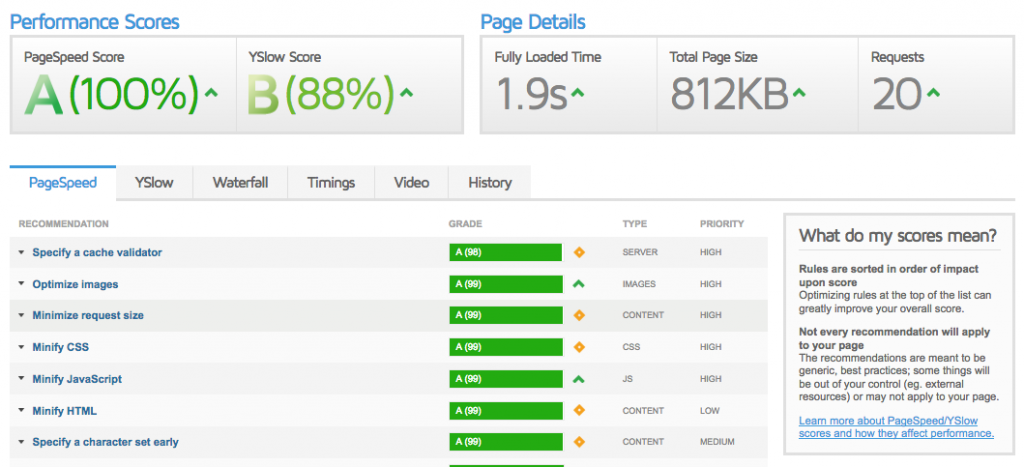The width and height of the screenshot is (1024, 467).
Task: Expand the Optimize images recommendation arrow
Action: (x=21, y=285)
